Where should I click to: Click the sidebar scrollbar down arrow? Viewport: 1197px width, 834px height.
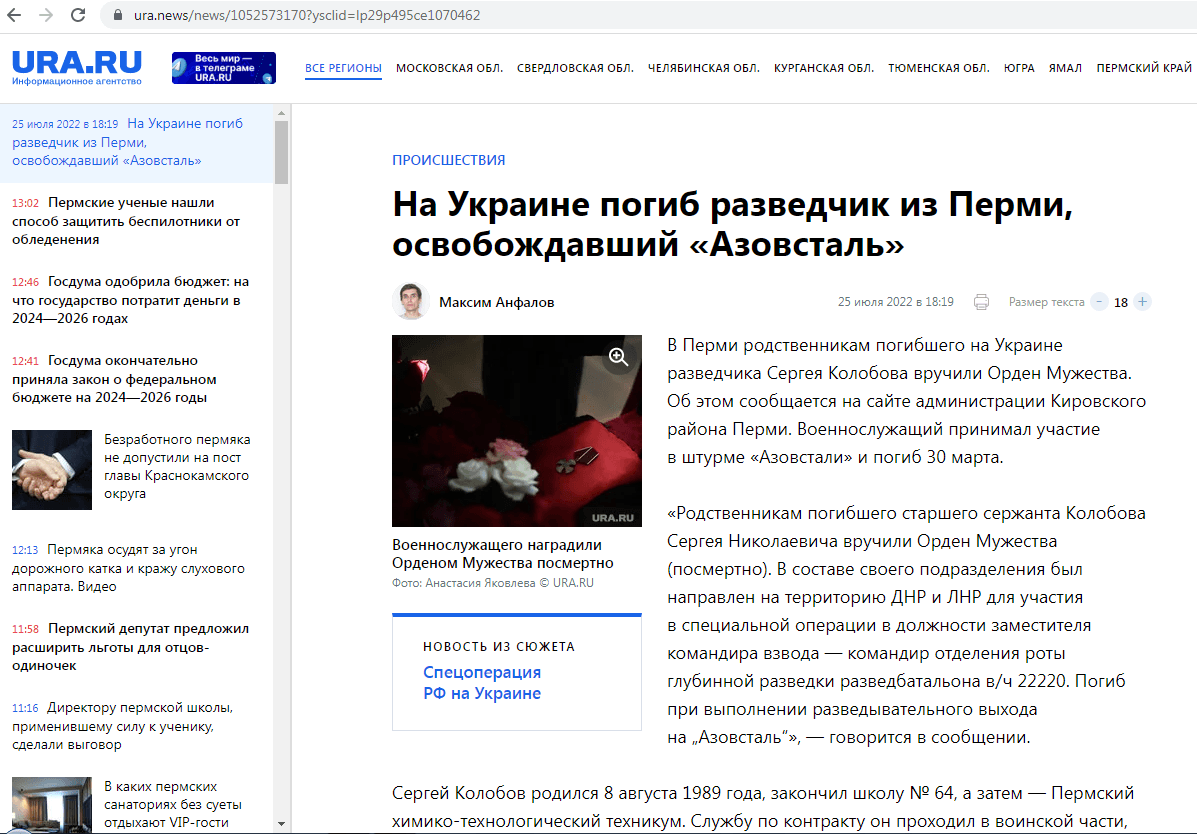point(281,824)
